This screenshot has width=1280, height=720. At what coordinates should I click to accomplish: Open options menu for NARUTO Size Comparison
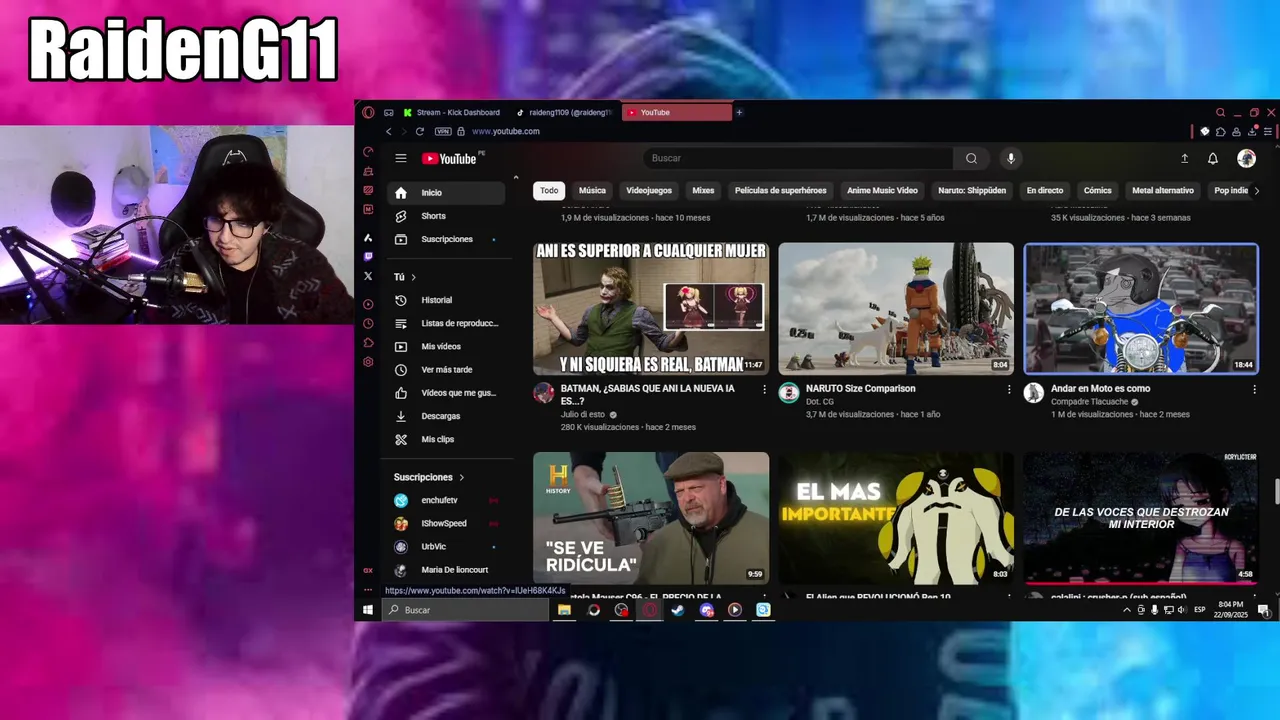tap(1009, 389)
